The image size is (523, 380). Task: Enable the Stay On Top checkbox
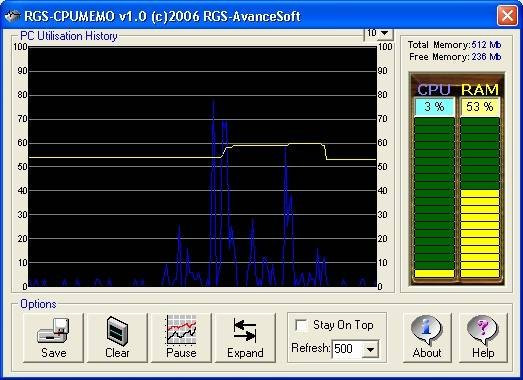(x=302, y=325)
